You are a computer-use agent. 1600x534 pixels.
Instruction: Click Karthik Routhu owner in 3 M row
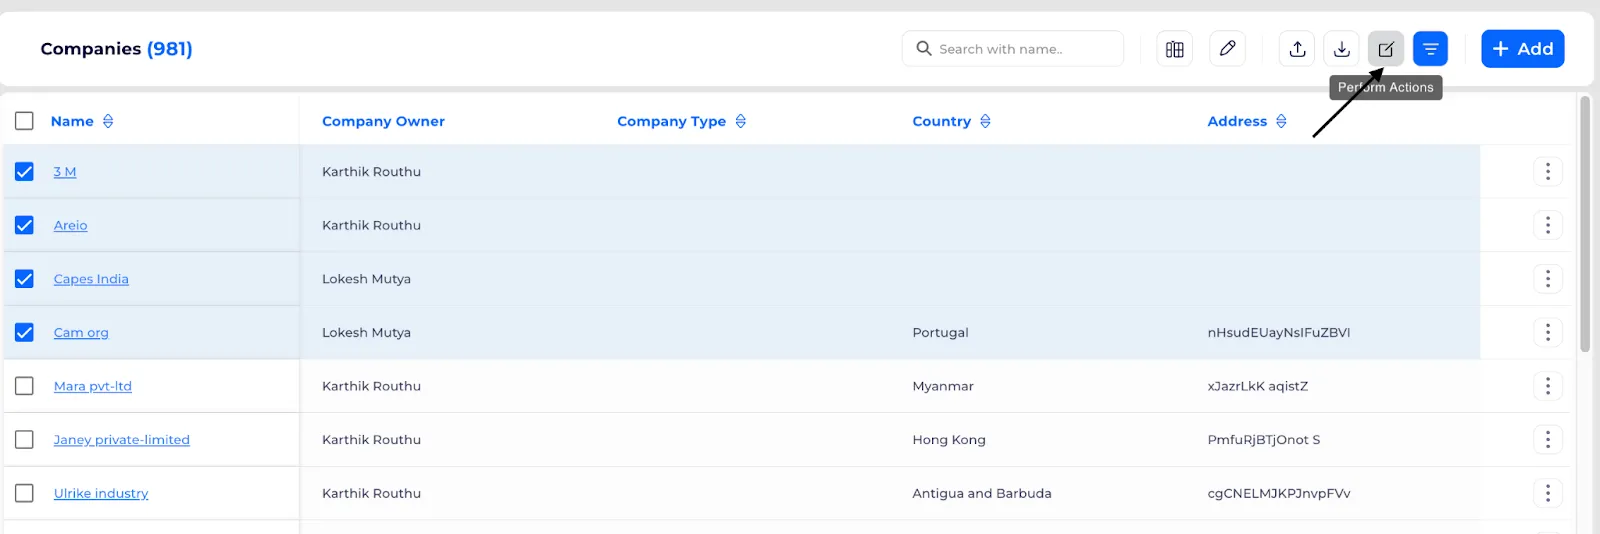click(x=371, y=172)
